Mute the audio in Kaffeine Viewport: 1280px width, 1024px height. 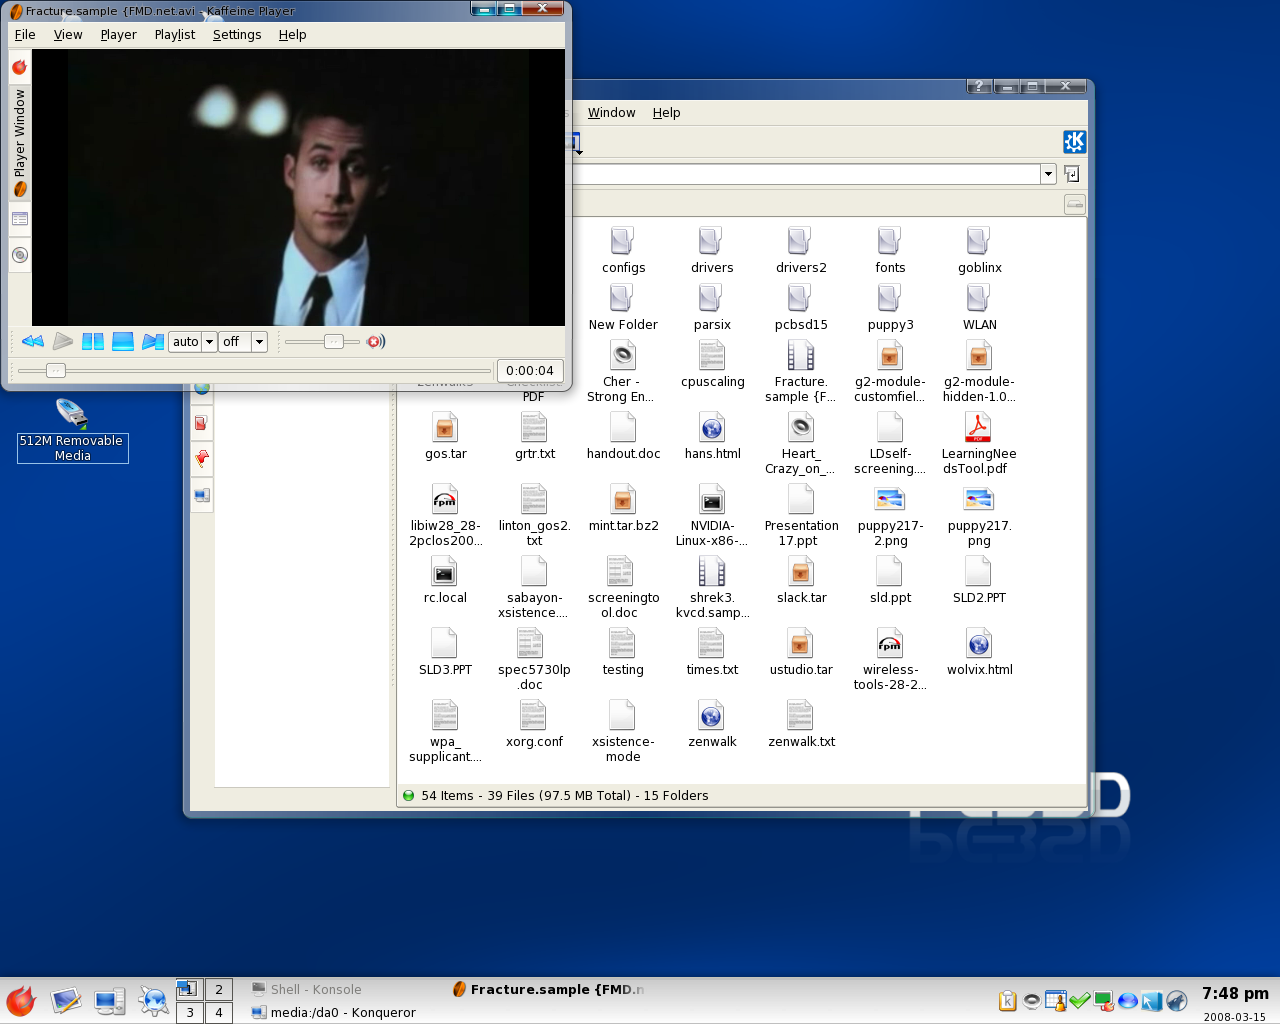376,342
